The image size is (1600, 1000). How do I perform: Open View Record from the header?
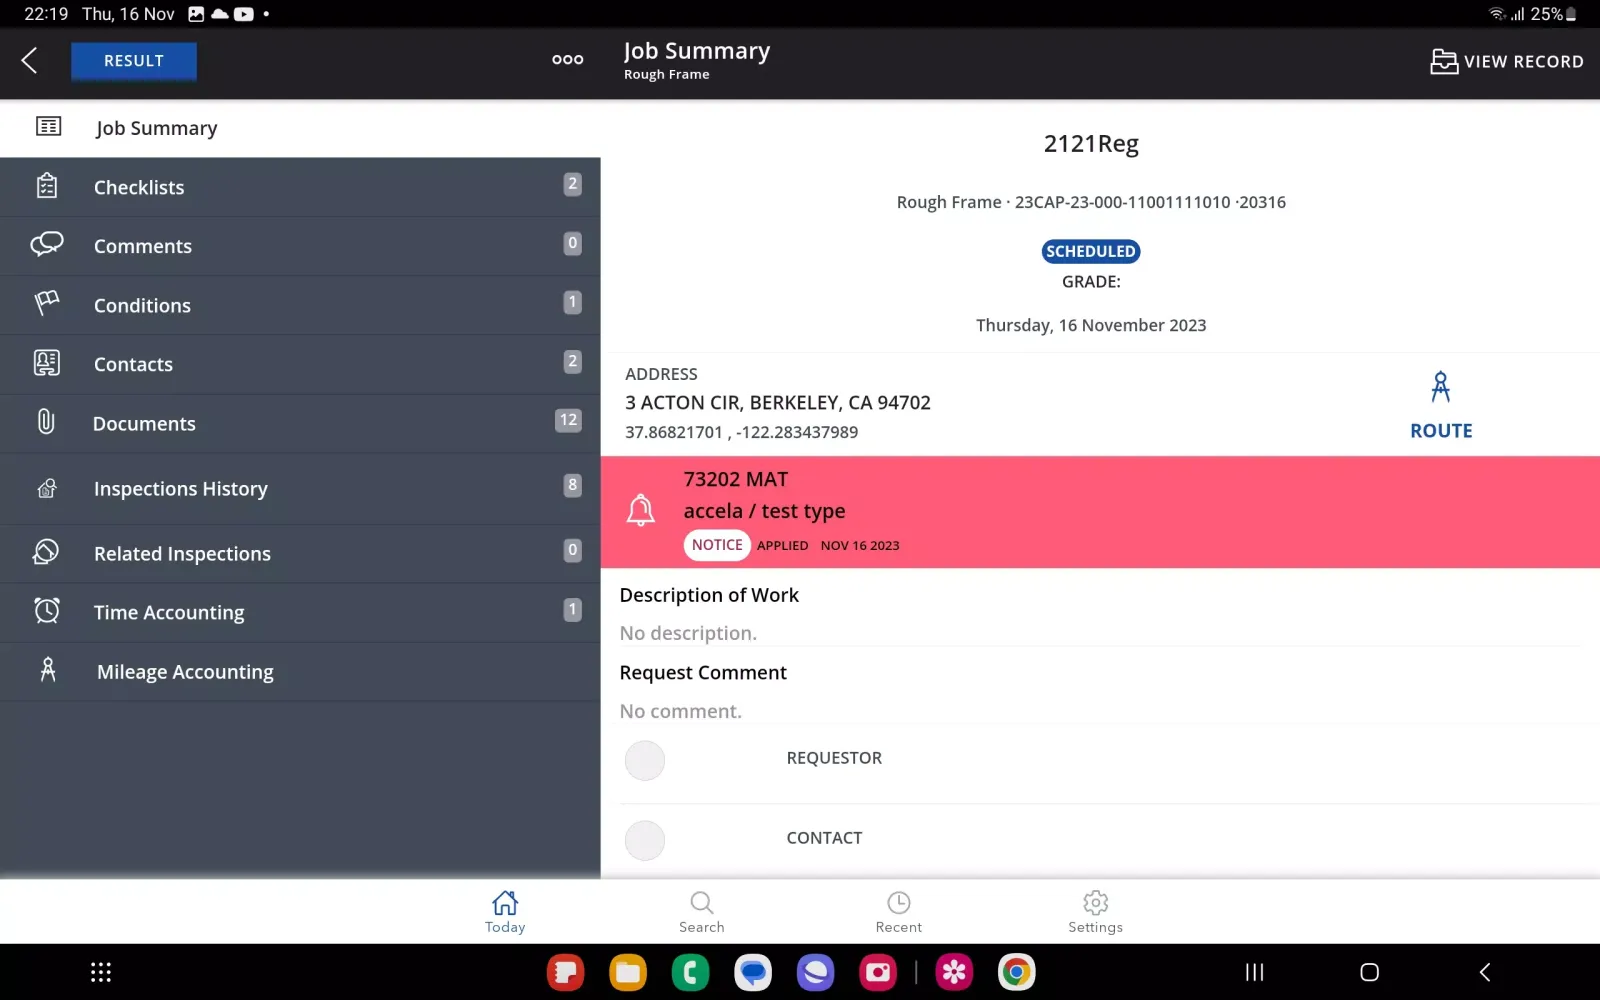[x=1506, y=61]
